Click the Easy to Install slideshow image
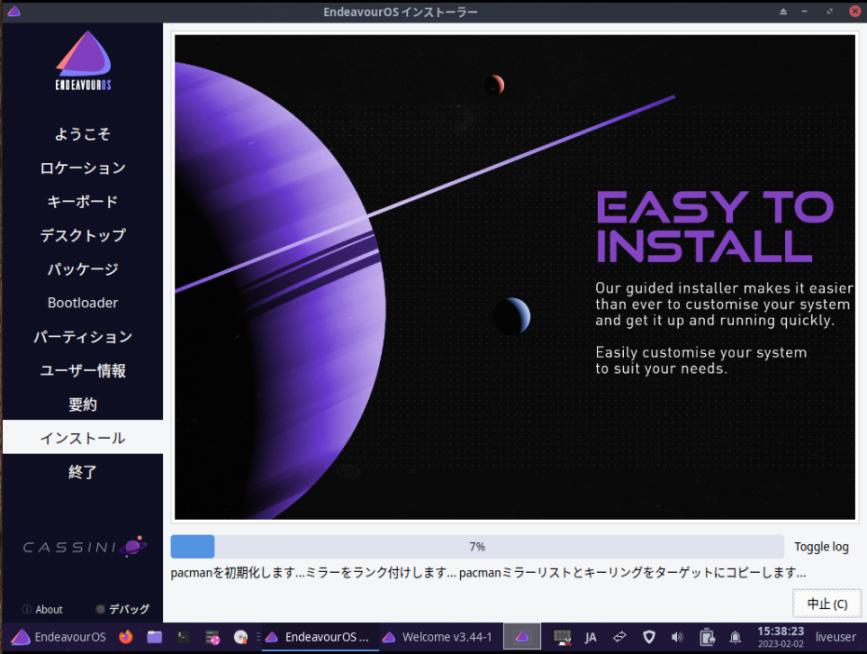Screen dimensions: 867x654 (x=515, y=277)
